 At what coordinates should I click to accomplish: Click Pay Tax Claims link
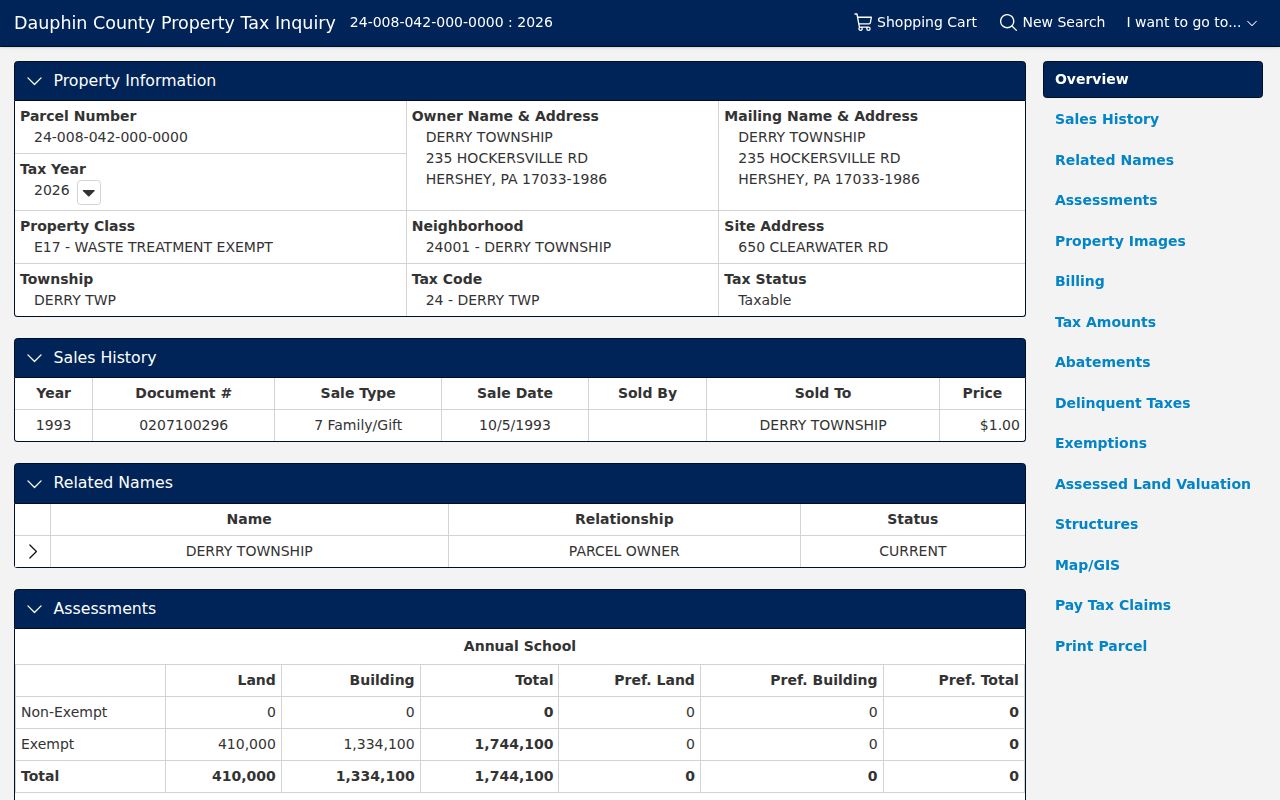pyautogui.click(x=1112, y=605)
